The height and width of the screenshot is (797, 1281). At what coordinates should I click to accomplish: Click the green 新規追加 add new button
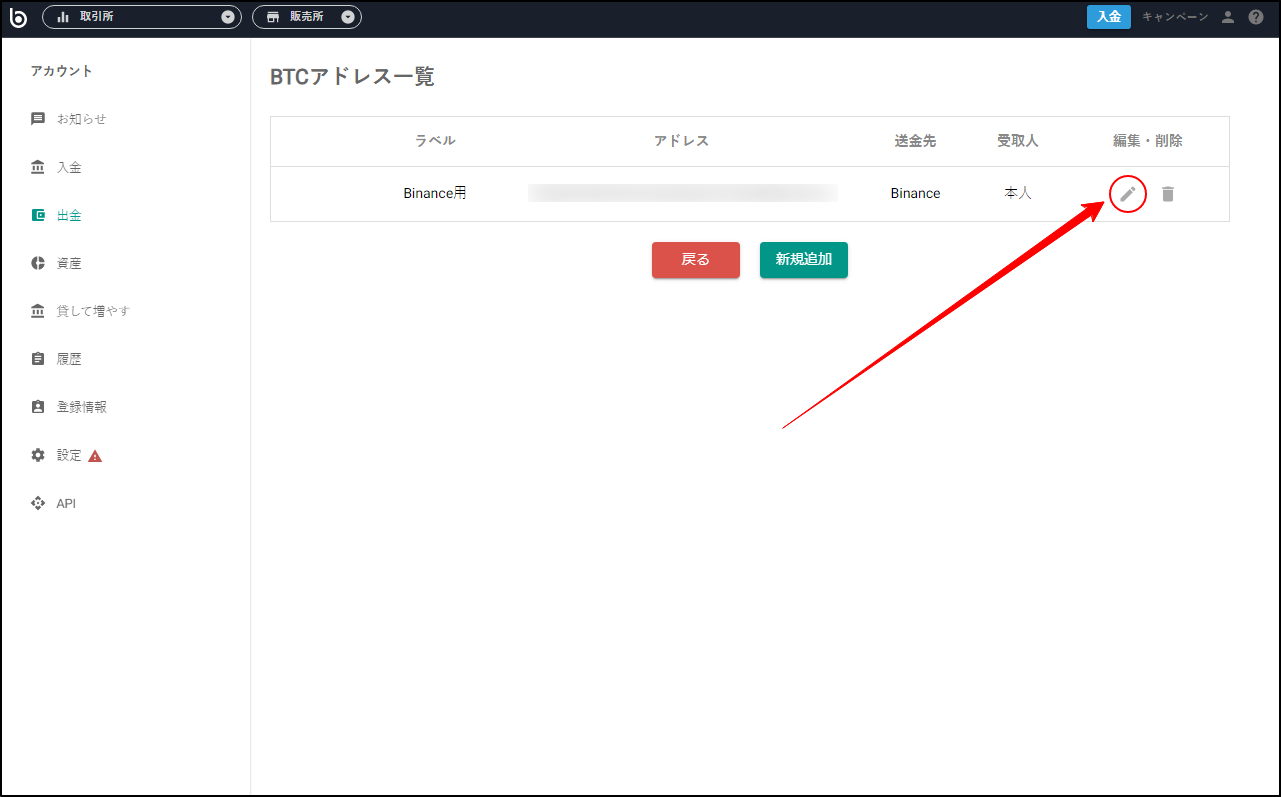tap(803, 259)
